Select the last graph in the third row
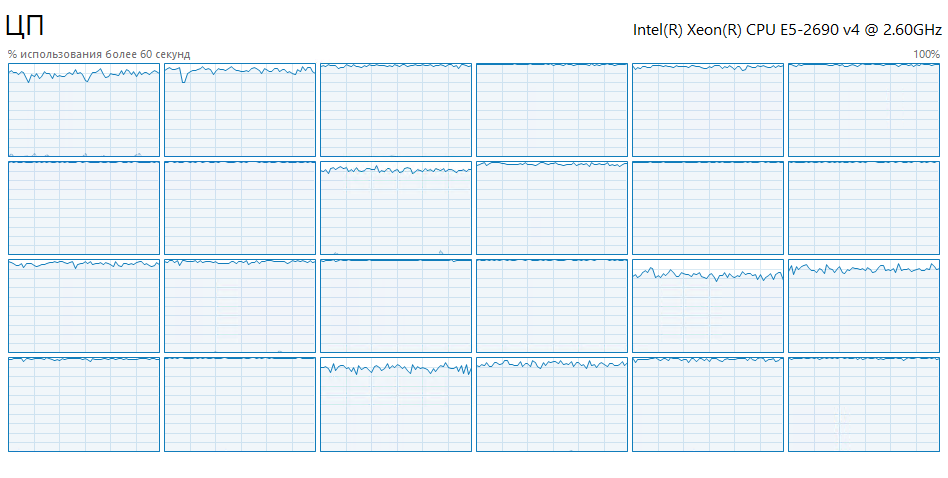 (x=864, y=306)
